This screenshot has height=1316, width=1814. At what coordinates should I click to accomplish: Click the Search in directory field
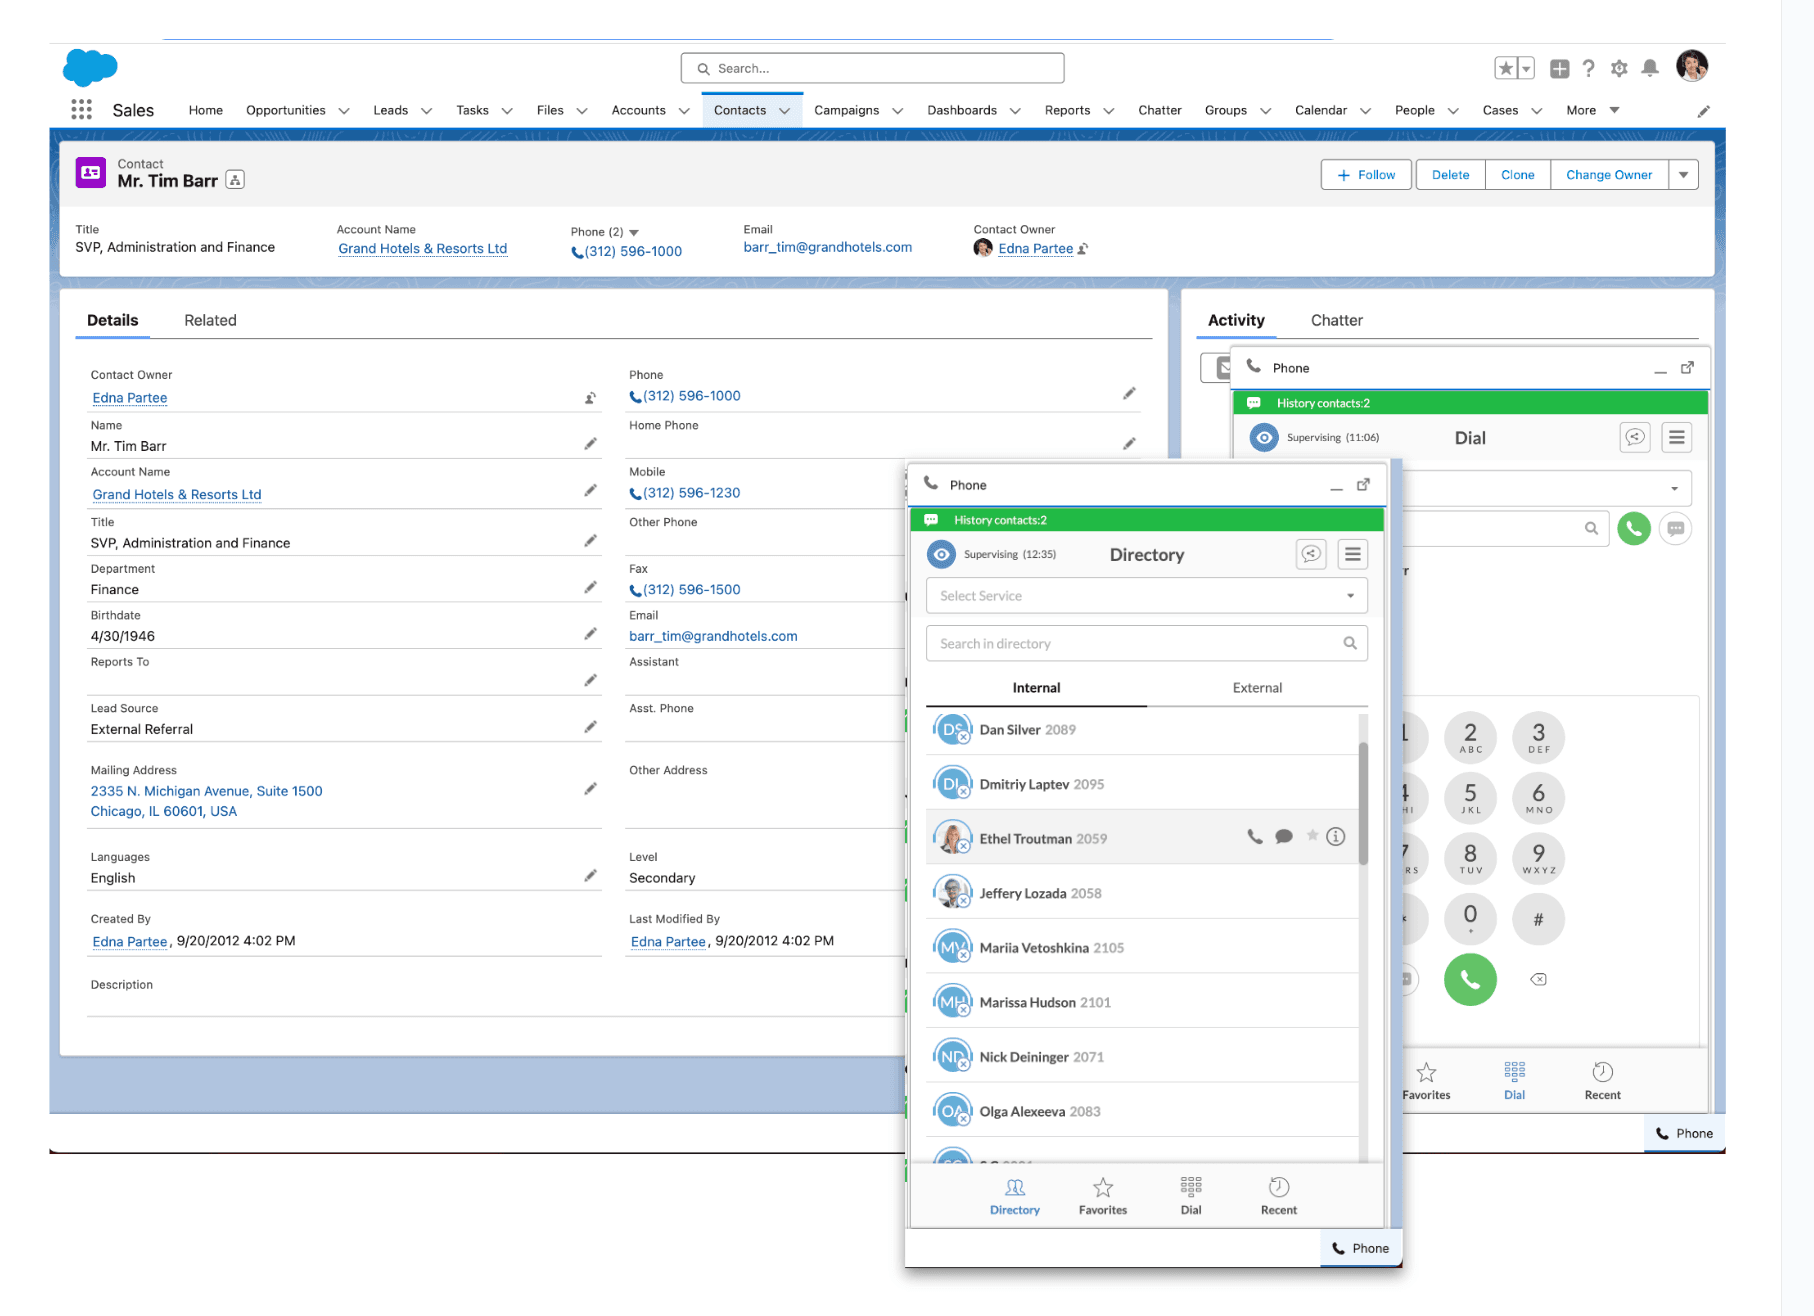1147,643
